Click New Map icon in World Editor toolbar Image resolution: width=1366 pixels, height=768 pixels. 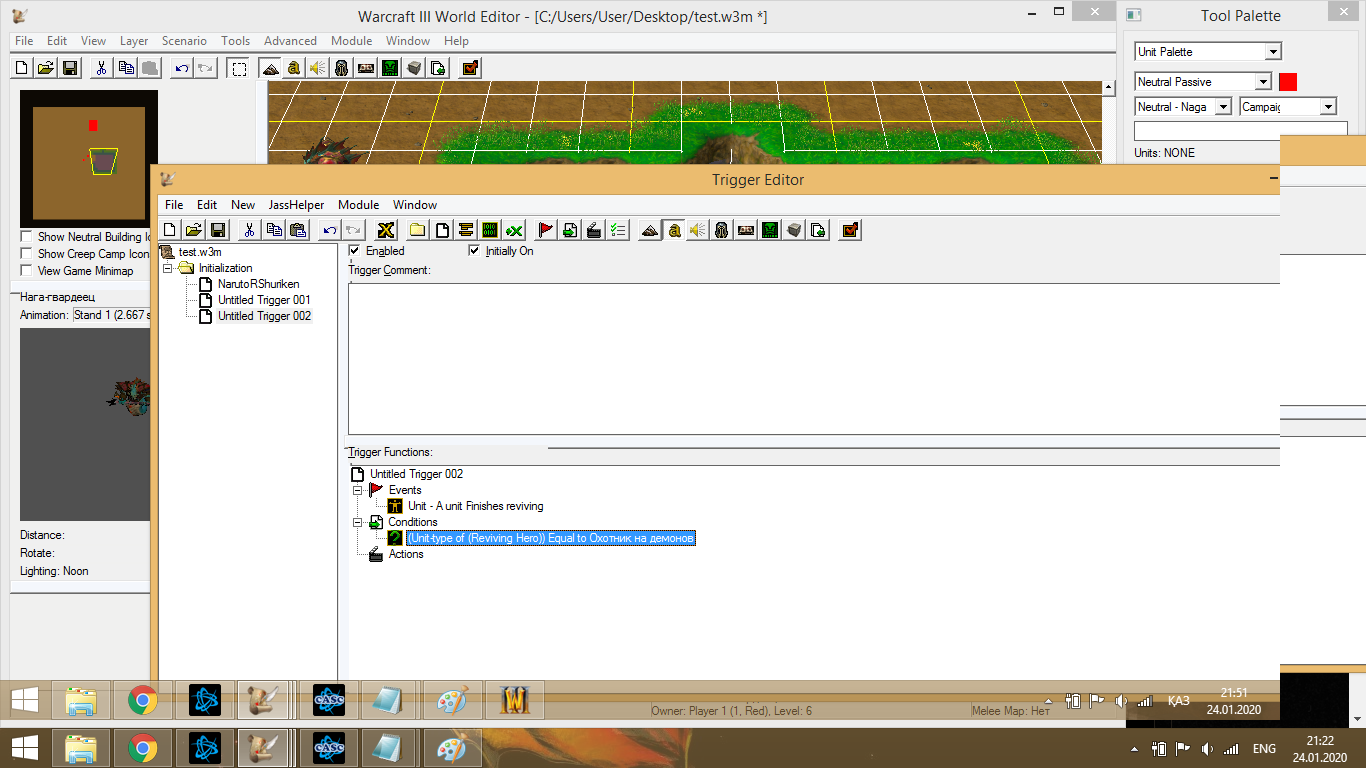click(x=22, y=68)
